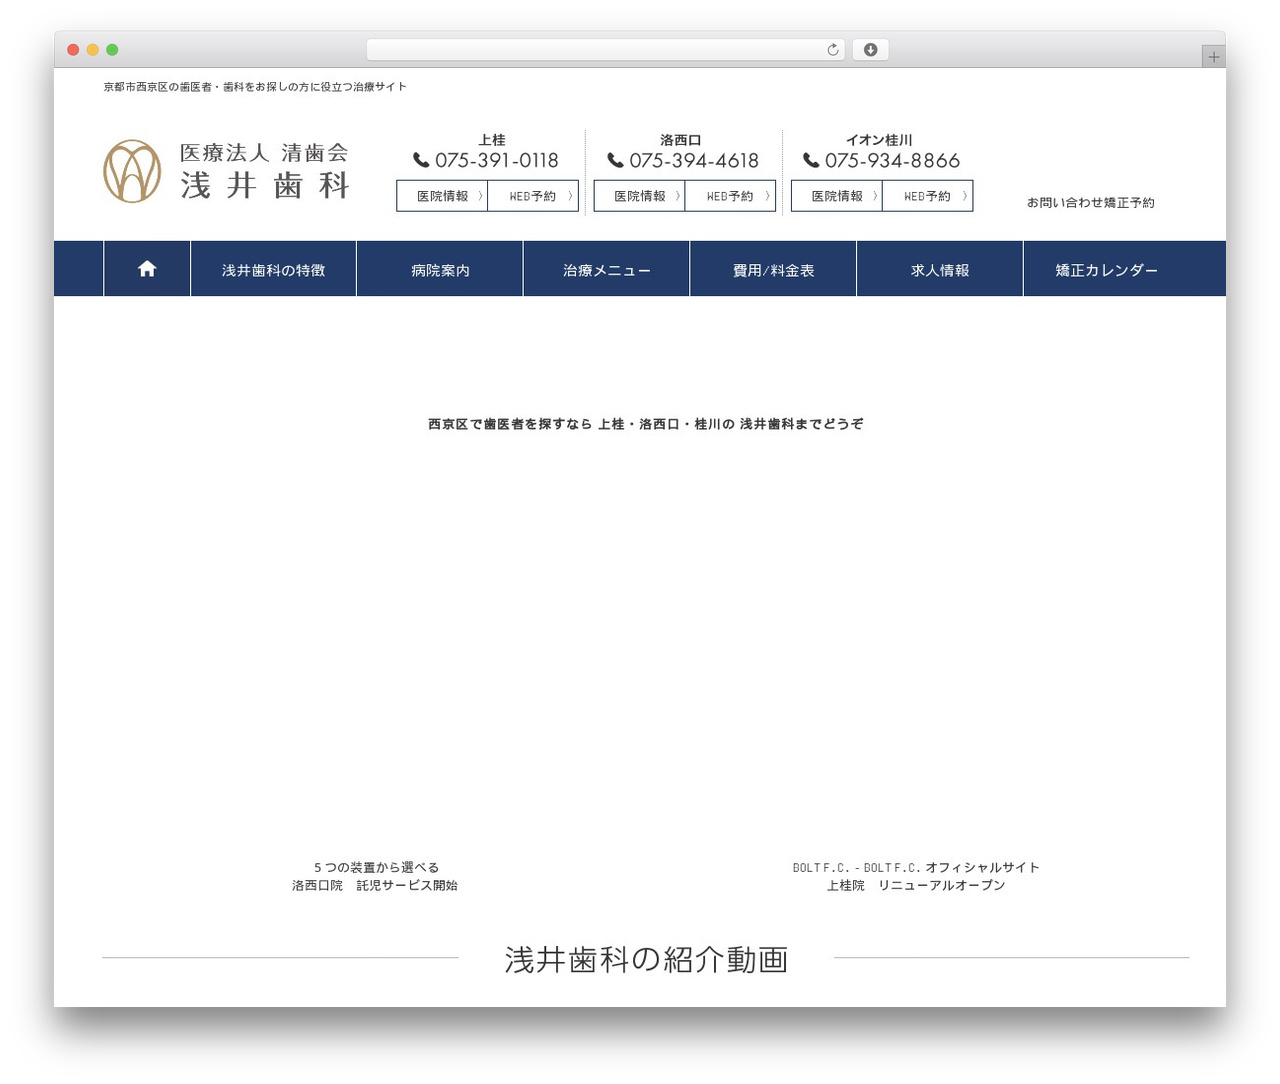Click the home icon in navigation bar

[147, 268]
